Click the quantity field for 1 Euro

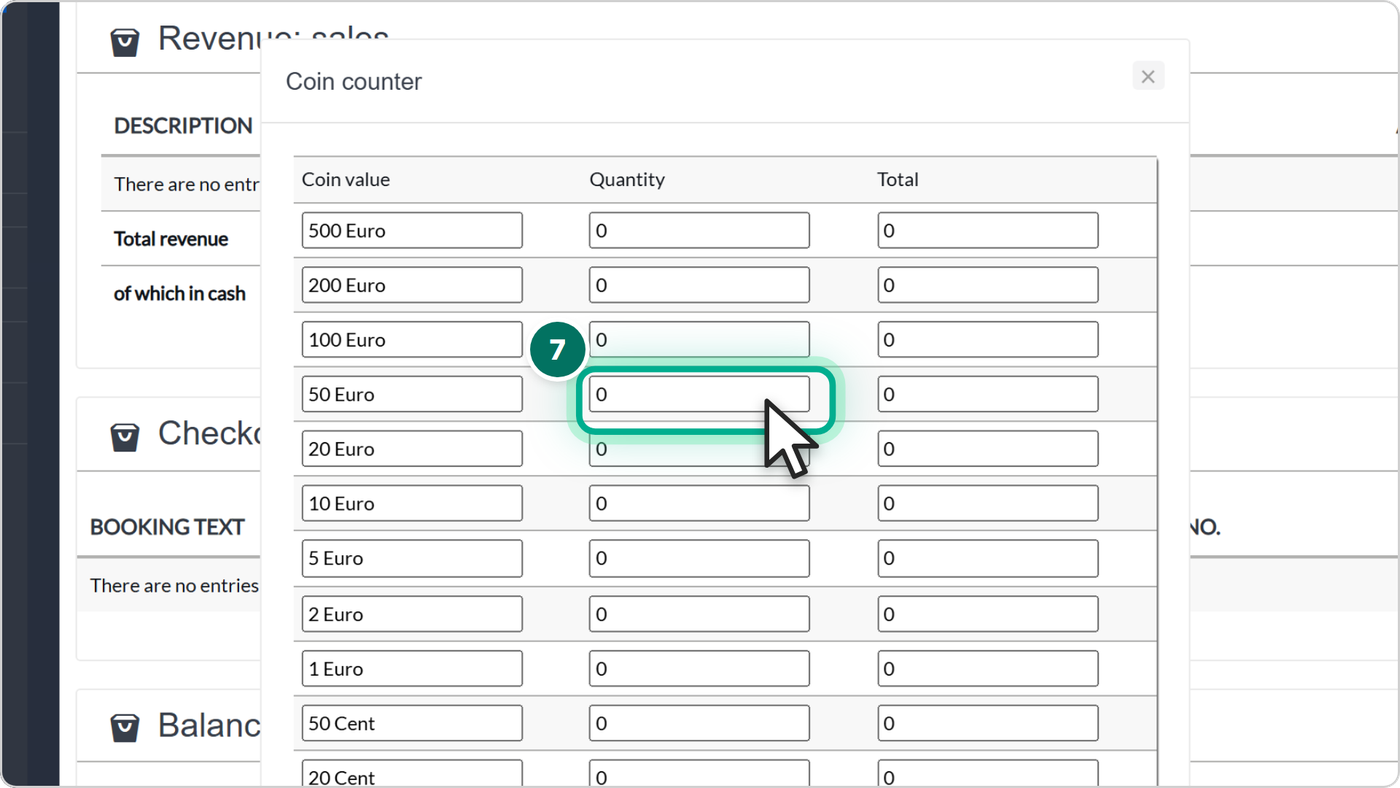(x=699, y=669)
